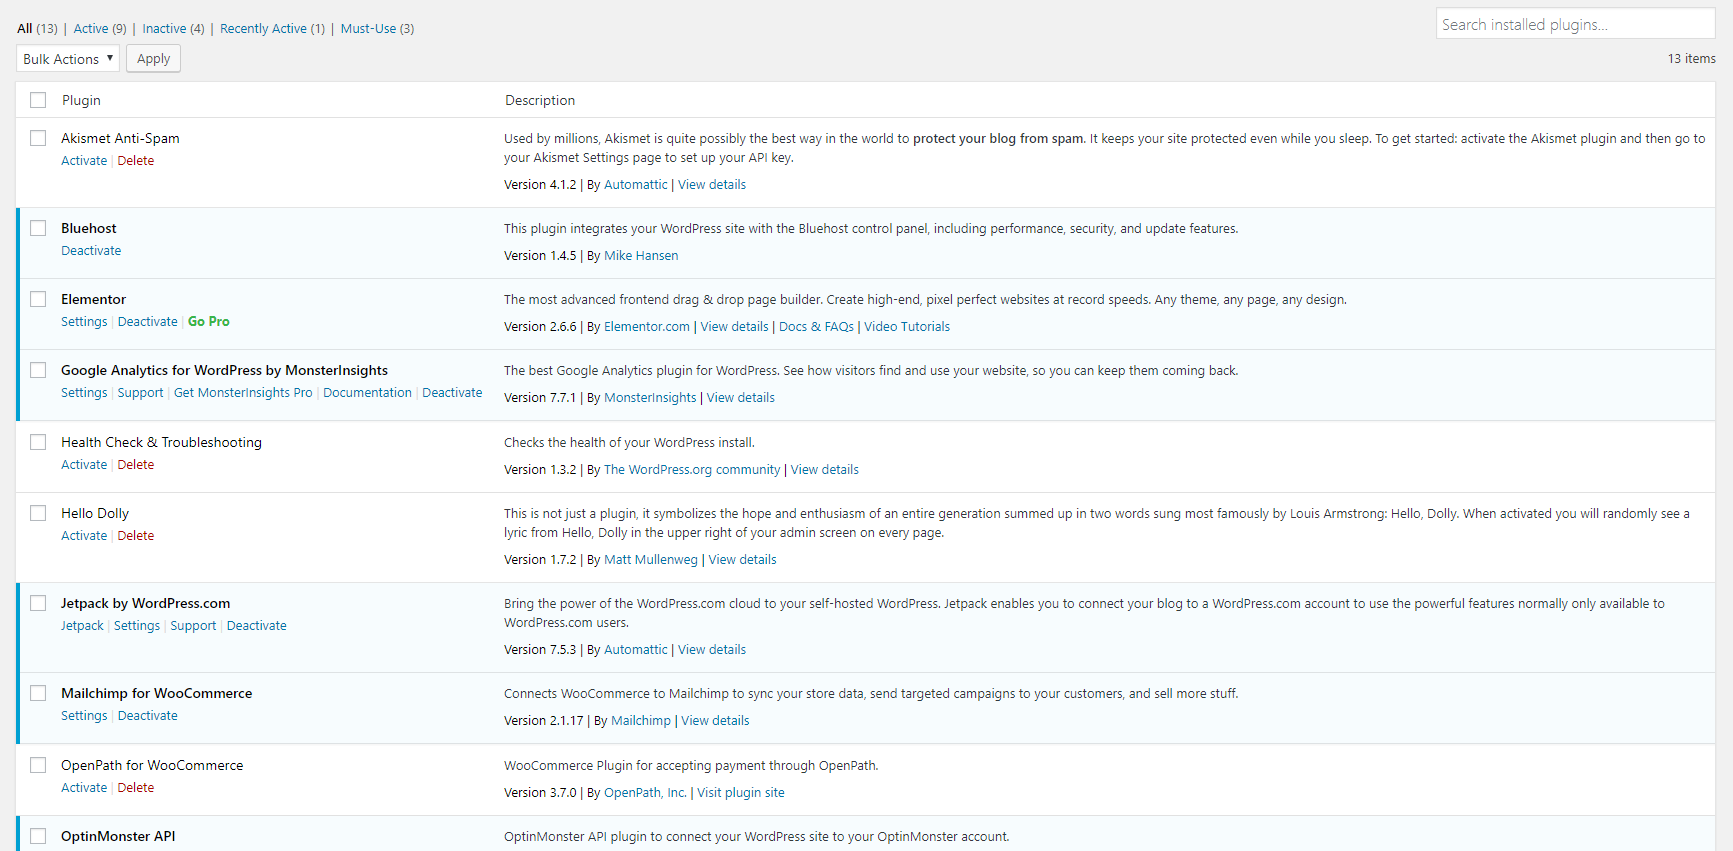Filter plugins by Inactive
This screenshot has height=851, width=1733.
(x=164, y=29)
